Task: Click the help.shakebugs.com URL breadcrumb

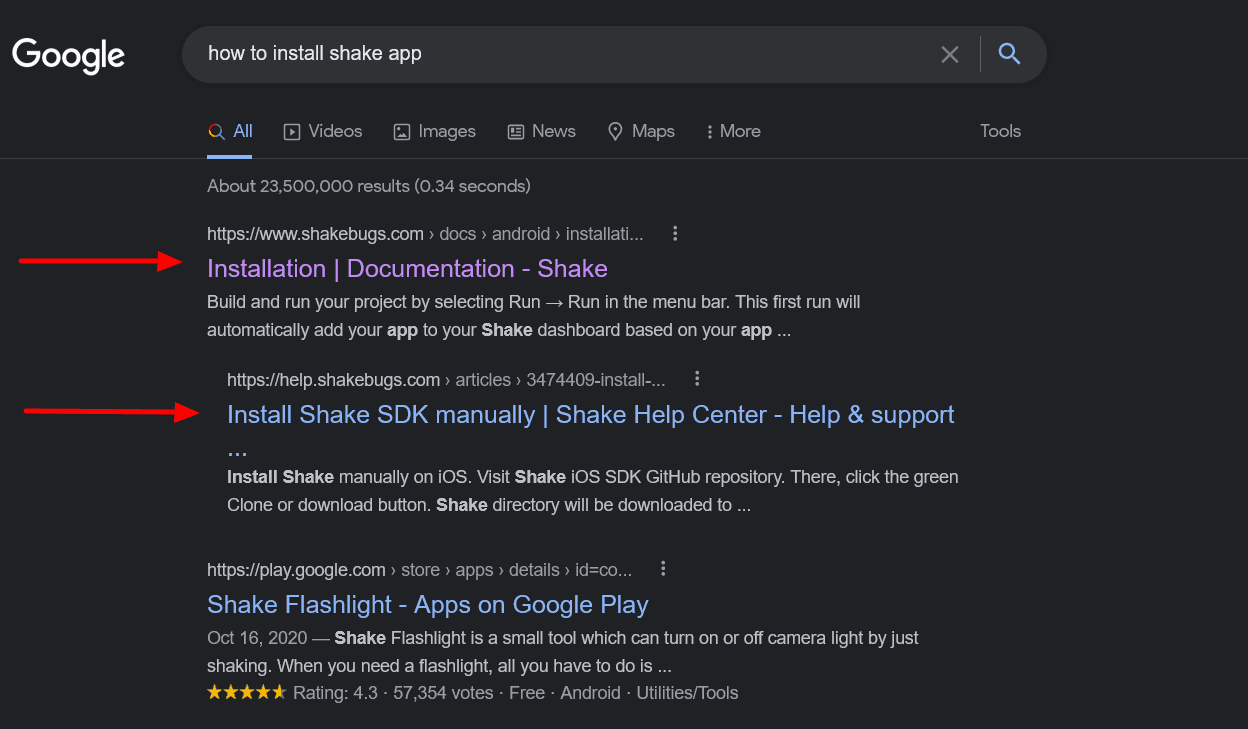Action: pyautogui.click(x=333, y=379)
